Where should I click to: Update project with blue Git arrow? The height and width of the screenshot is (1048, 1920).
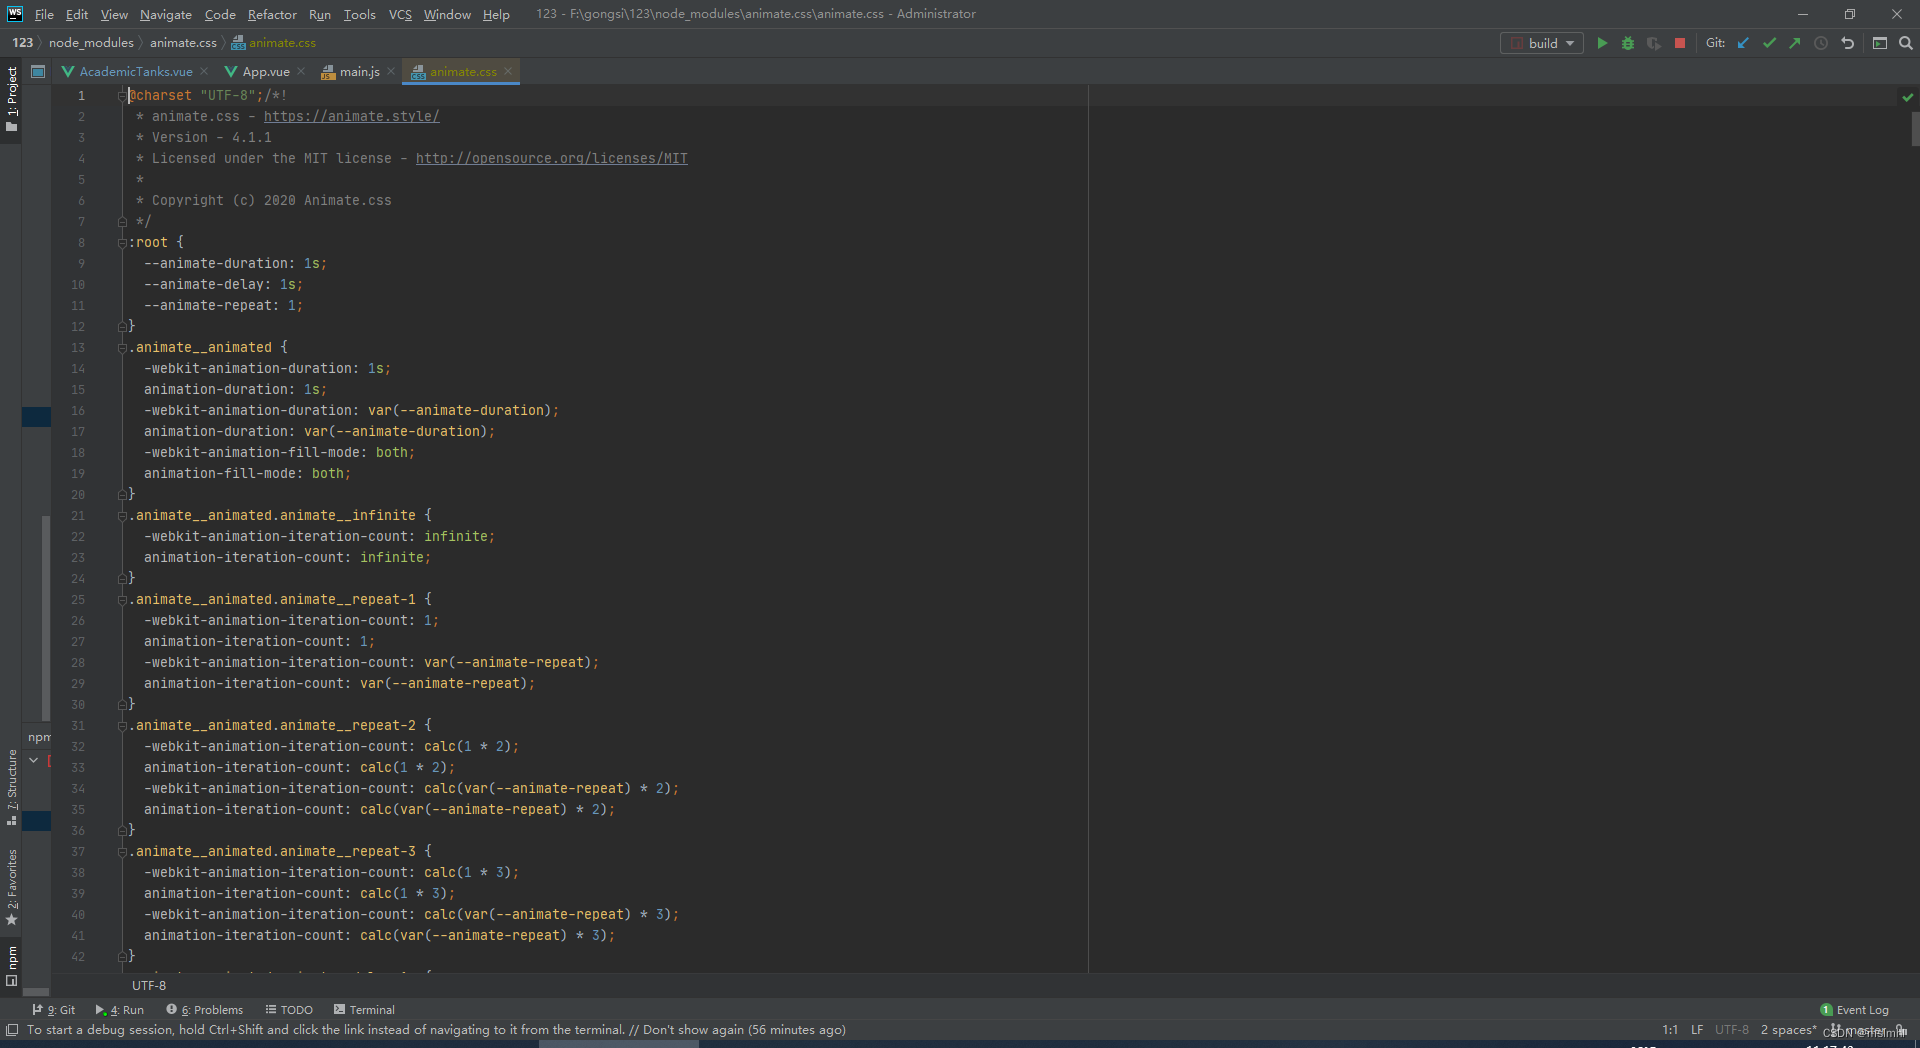pos(1743,43)
